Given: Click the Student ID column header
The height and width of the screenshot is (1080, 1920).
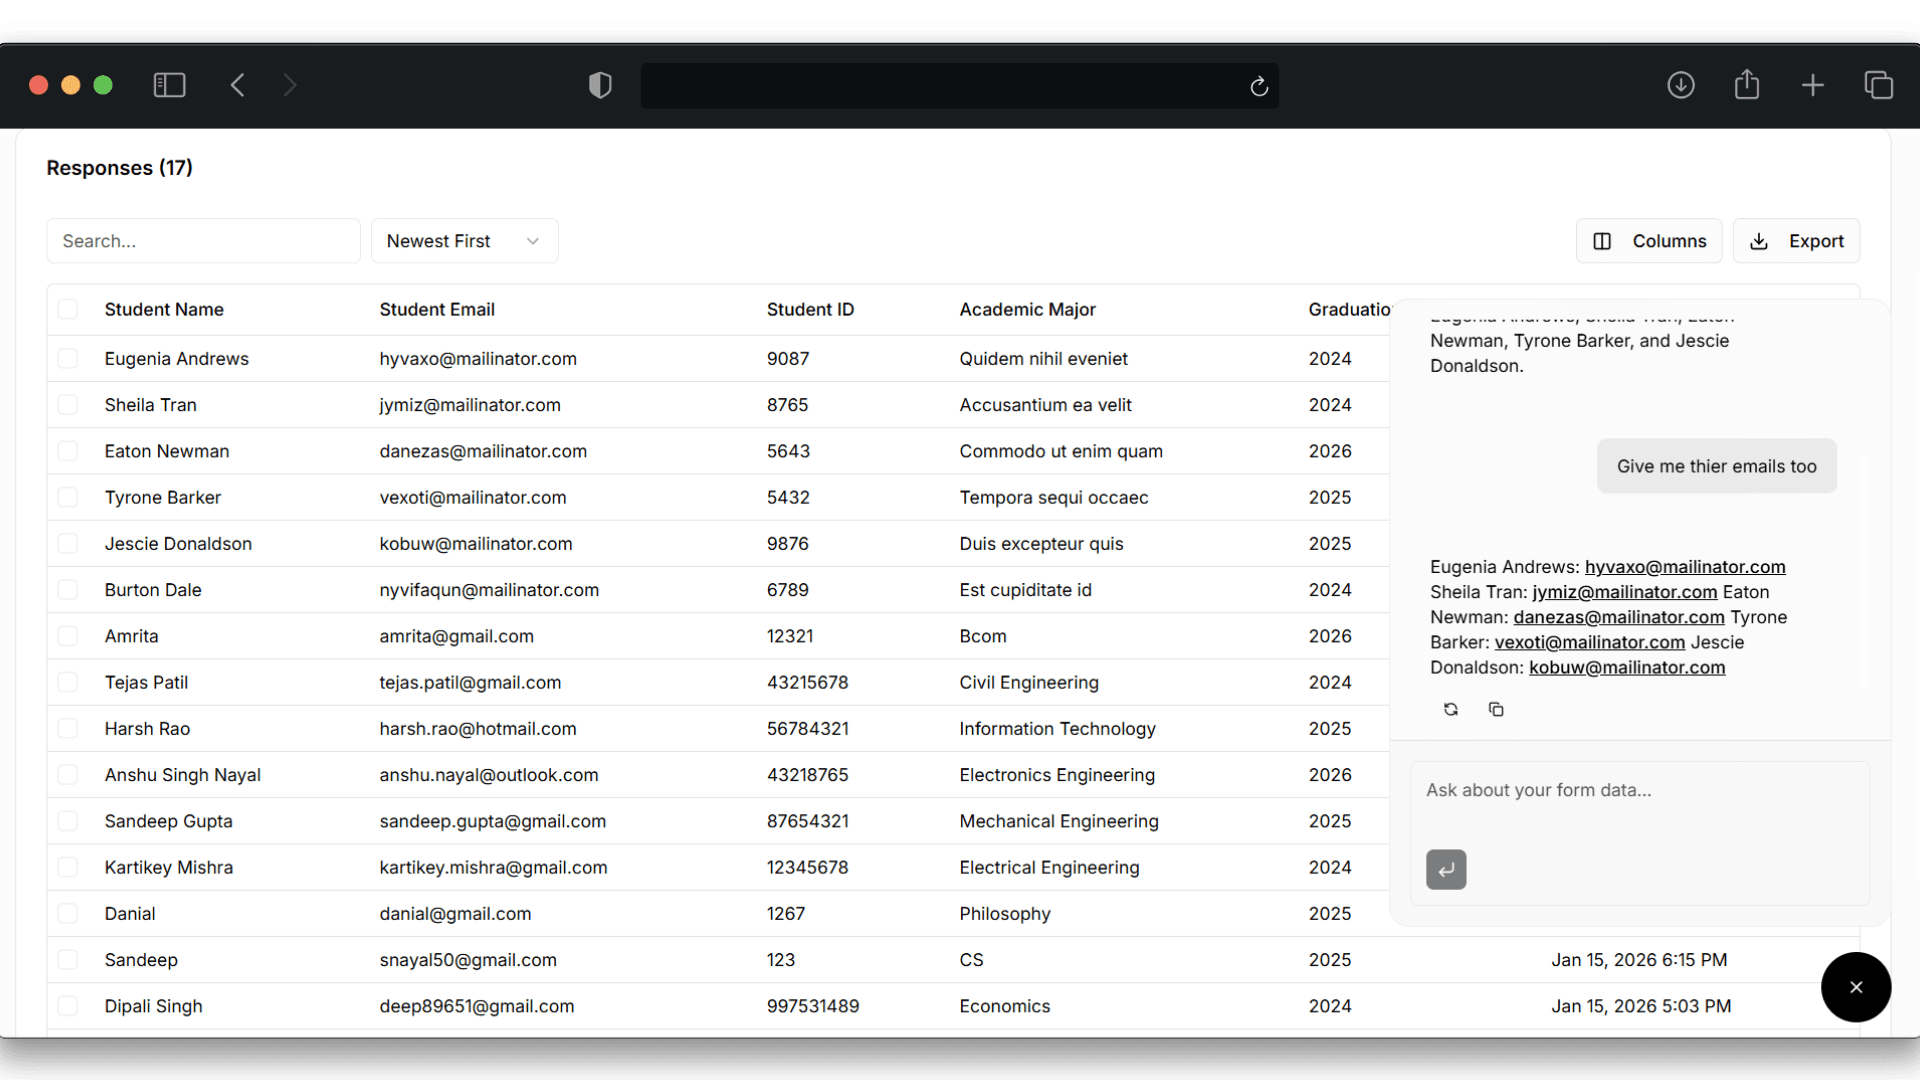Looking at the screenshot, I should 810,309.
